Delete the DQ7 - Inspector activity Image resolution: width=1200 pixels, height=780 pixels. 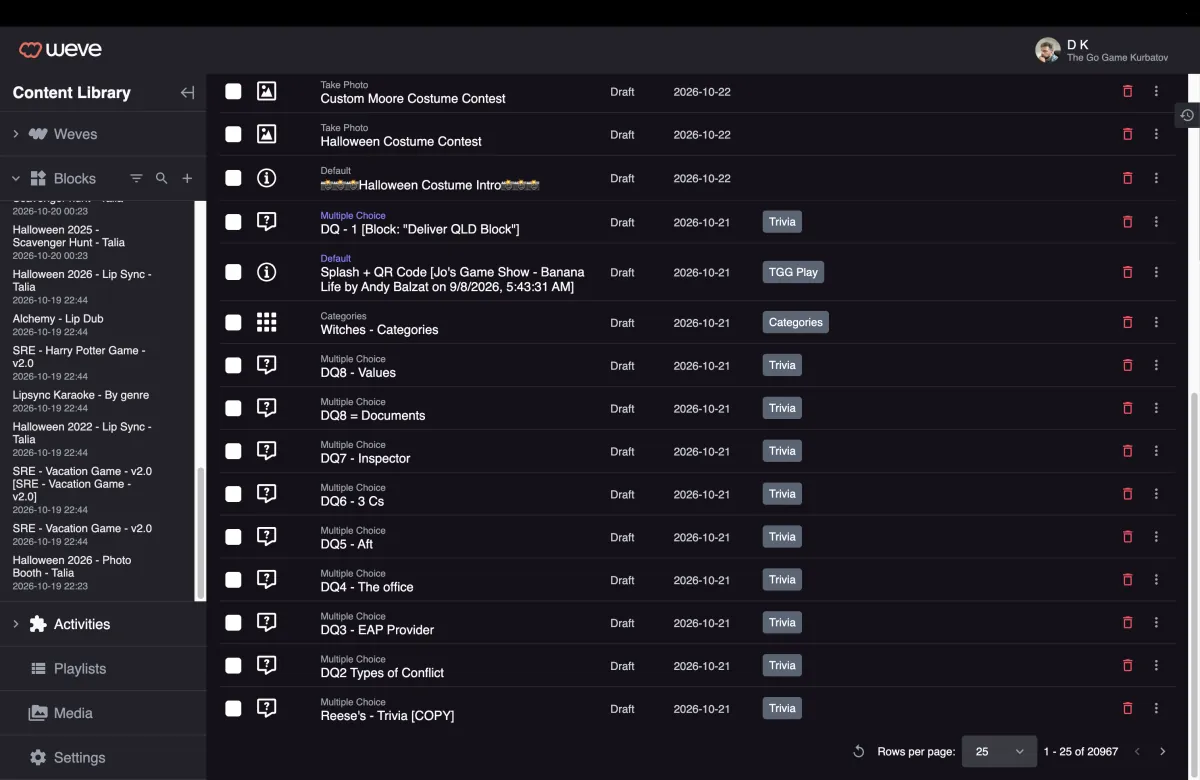click(1128, 451)
